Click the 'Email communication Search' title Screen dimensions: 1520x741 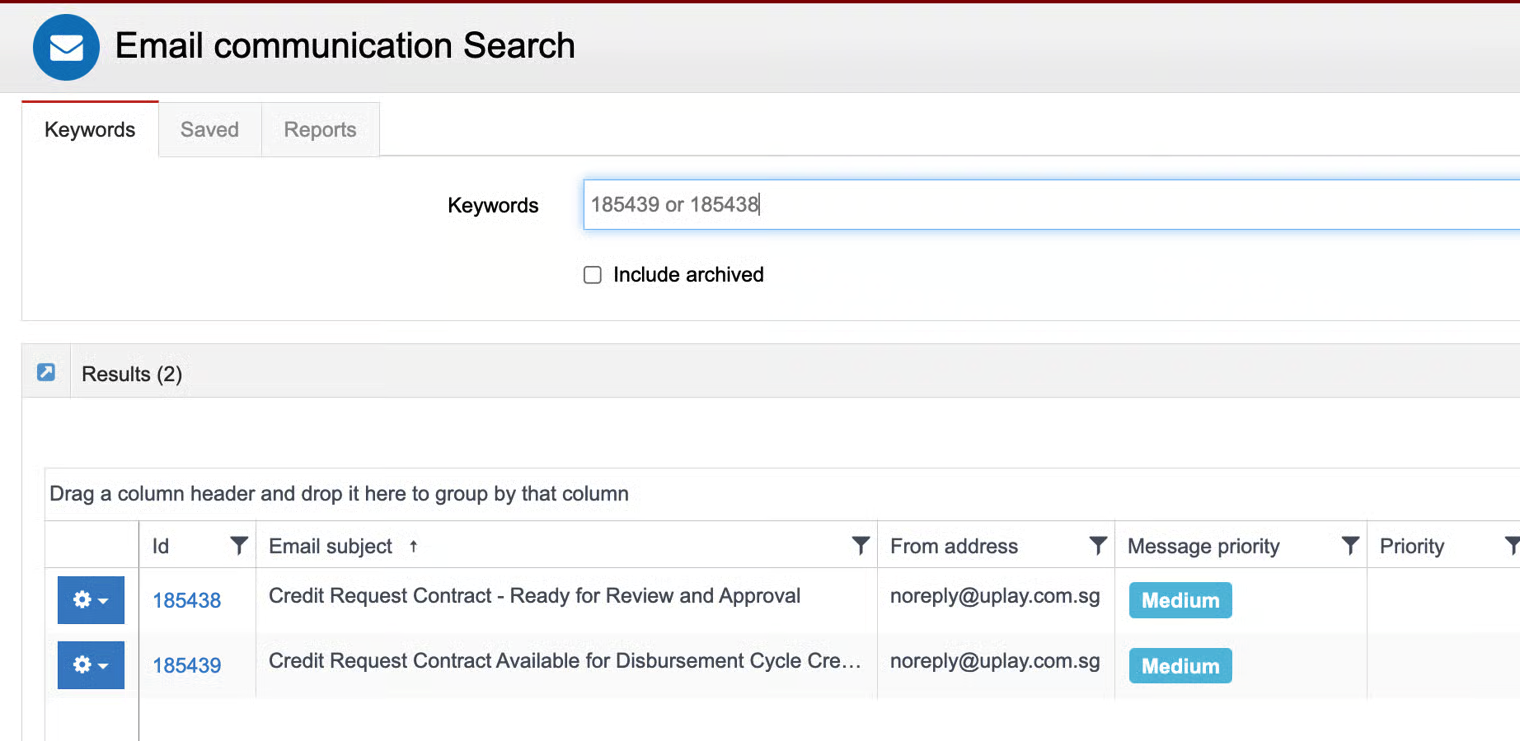[345, 46]
